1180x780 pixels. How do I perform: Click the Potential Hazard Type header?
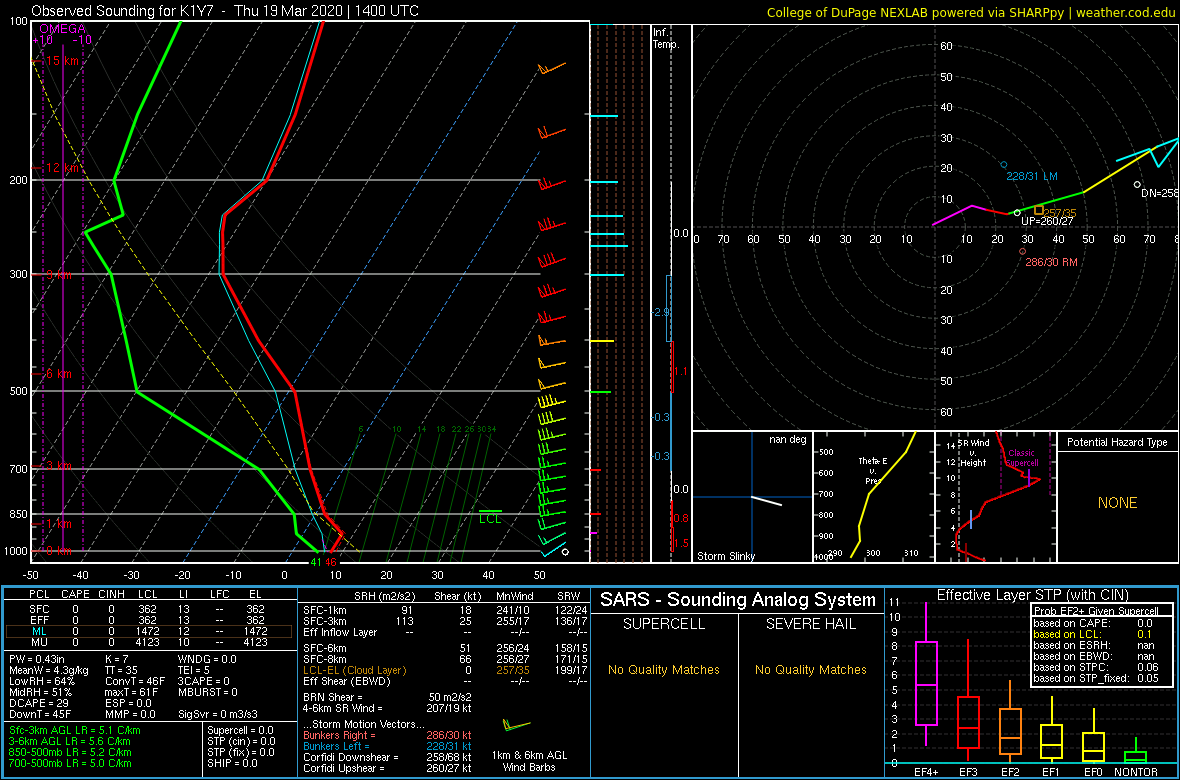(1118, 443)
